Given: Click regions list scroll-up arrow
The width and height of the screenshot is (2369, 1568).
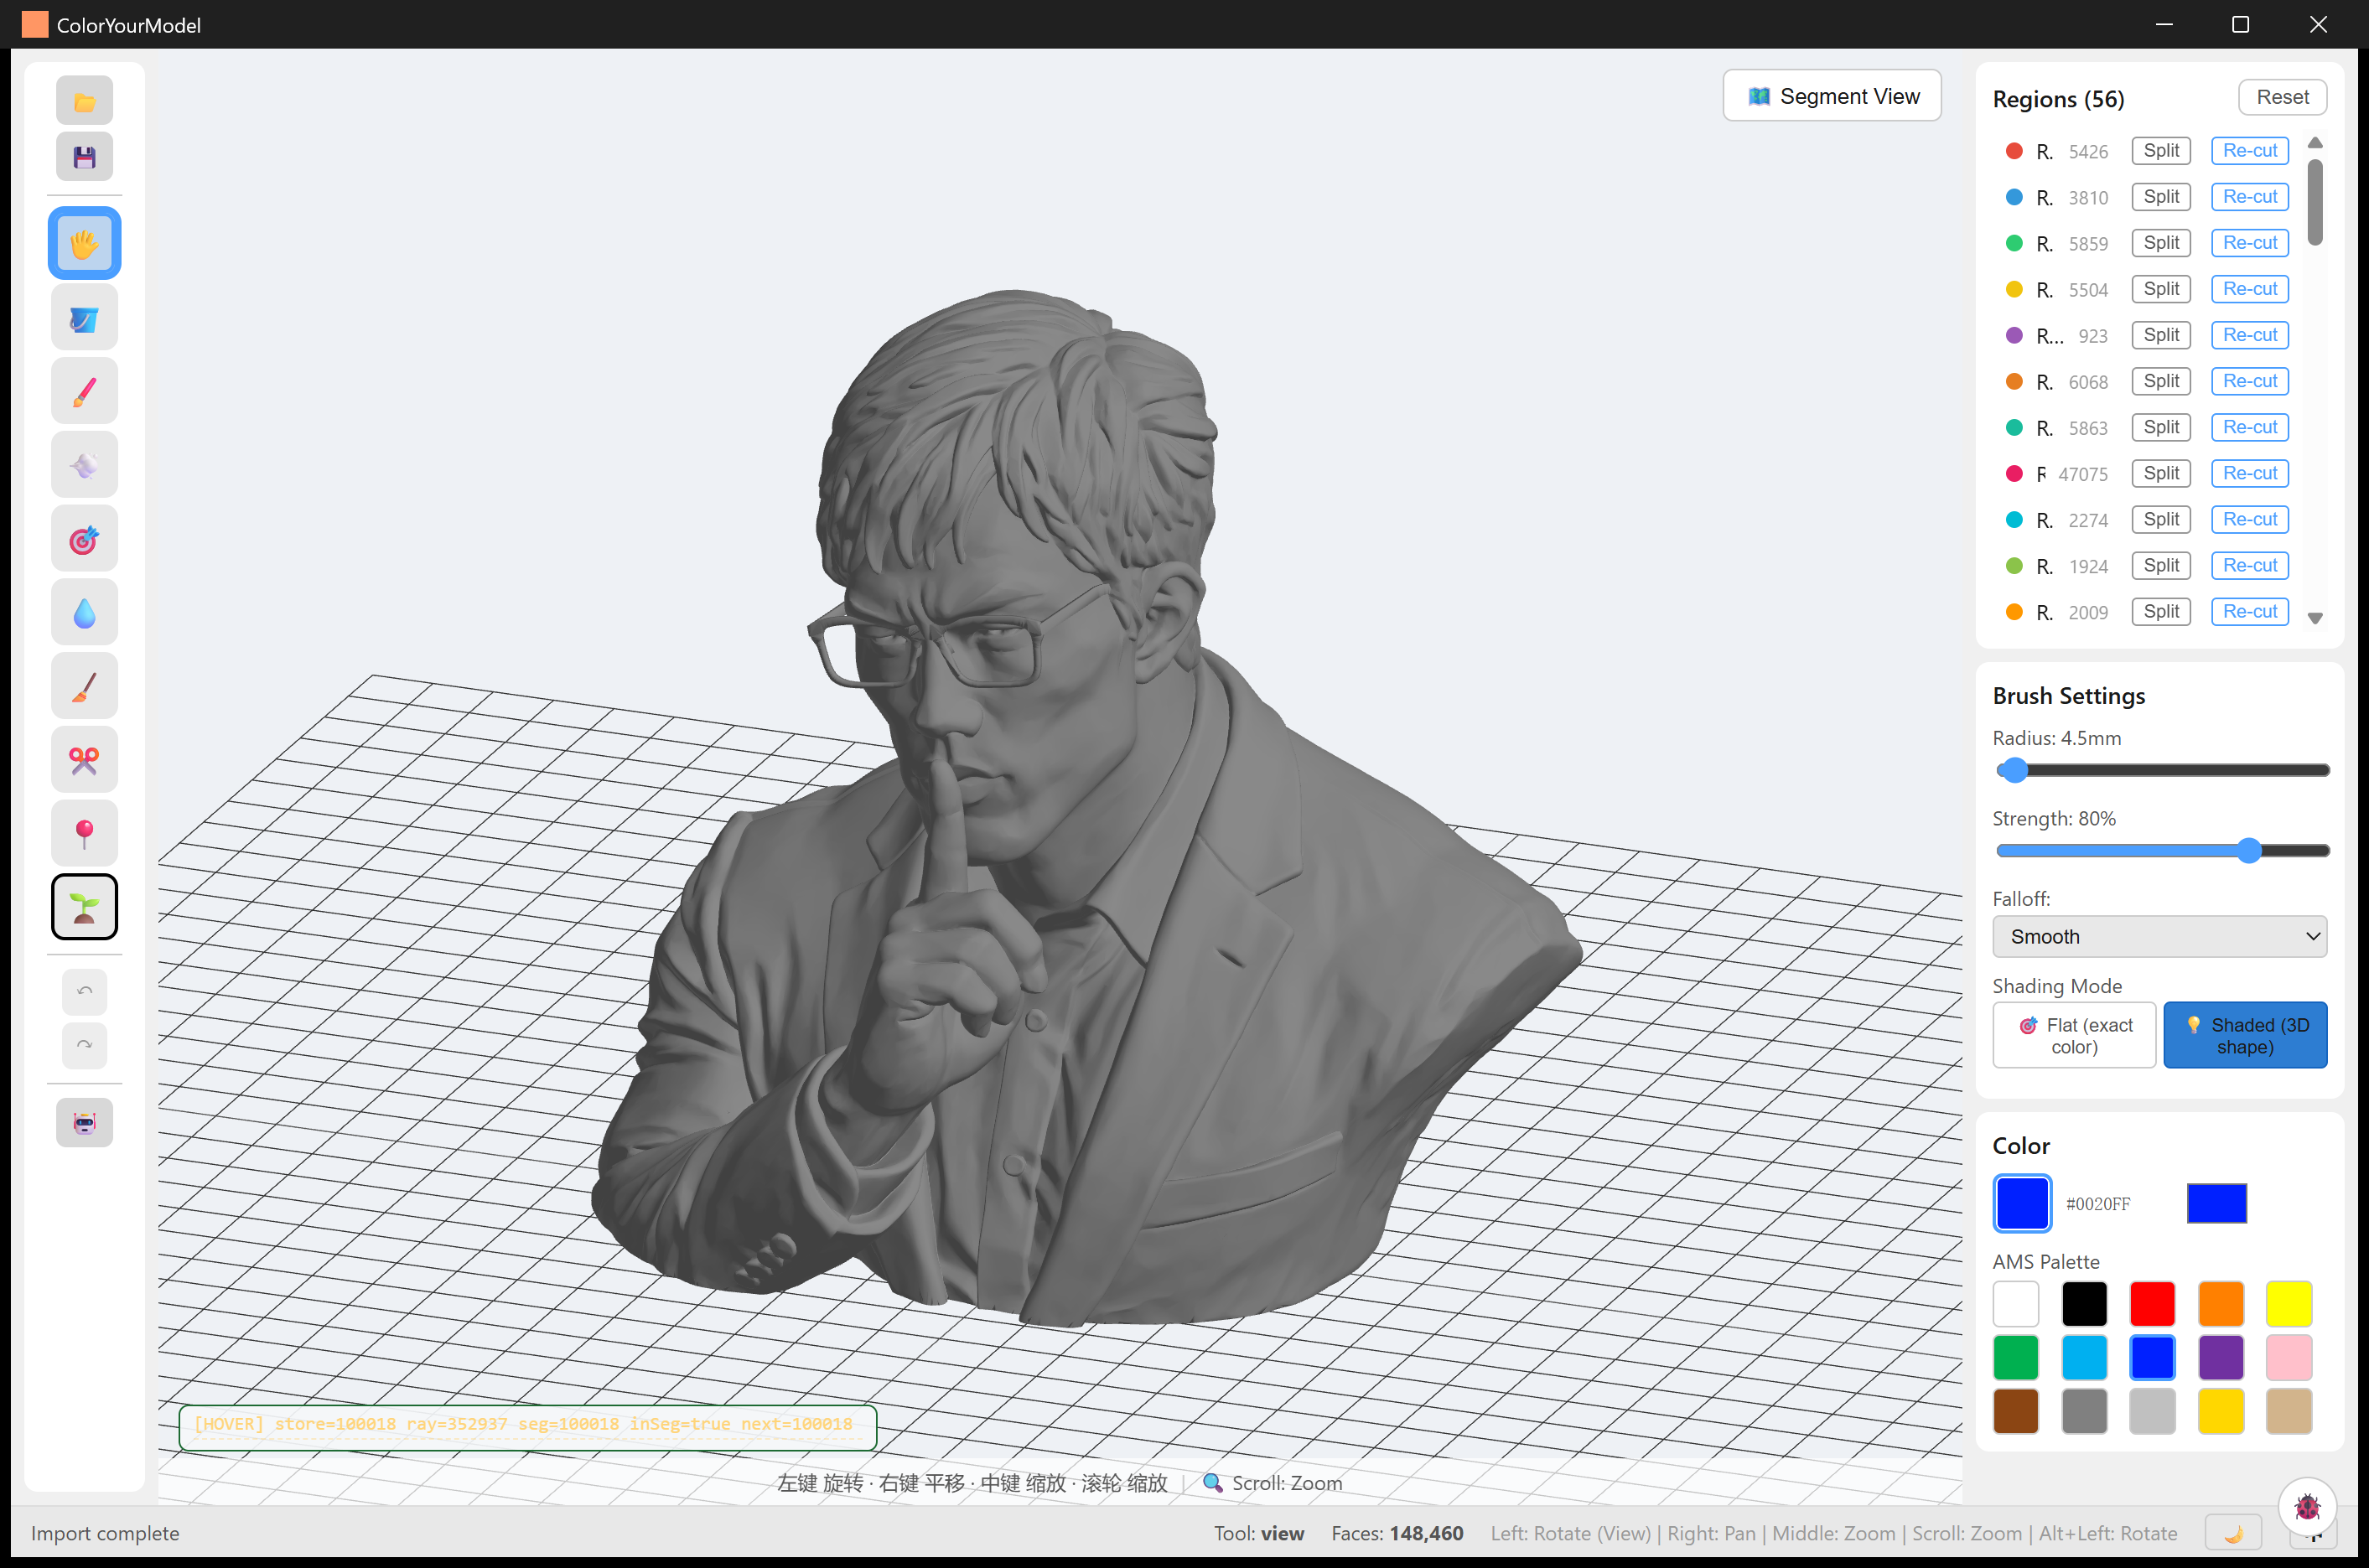Looking at the screenshot, I should pos(2314,142).
